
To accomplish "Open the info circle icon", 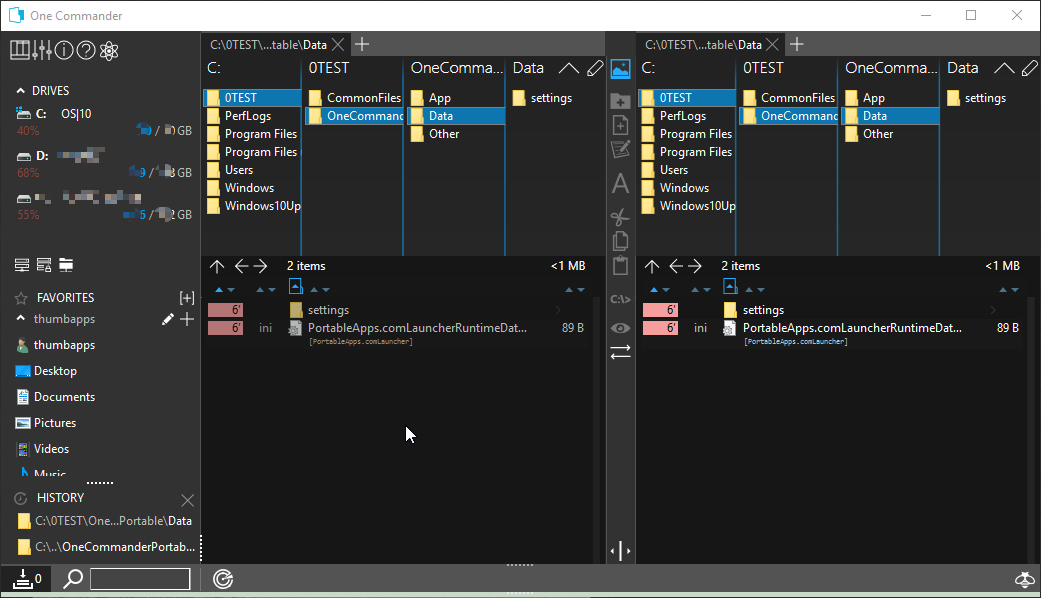I will pyautogui.click(x=64, y=50).
